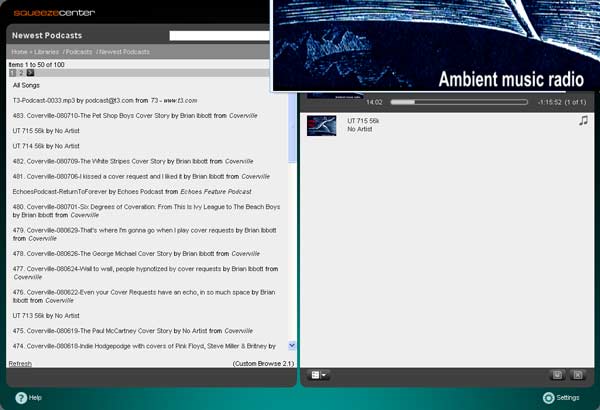The height and width of the screenshot is (410, 600).
Task: Click the scroll down arrow on podcast list
Action: [292, 345]
